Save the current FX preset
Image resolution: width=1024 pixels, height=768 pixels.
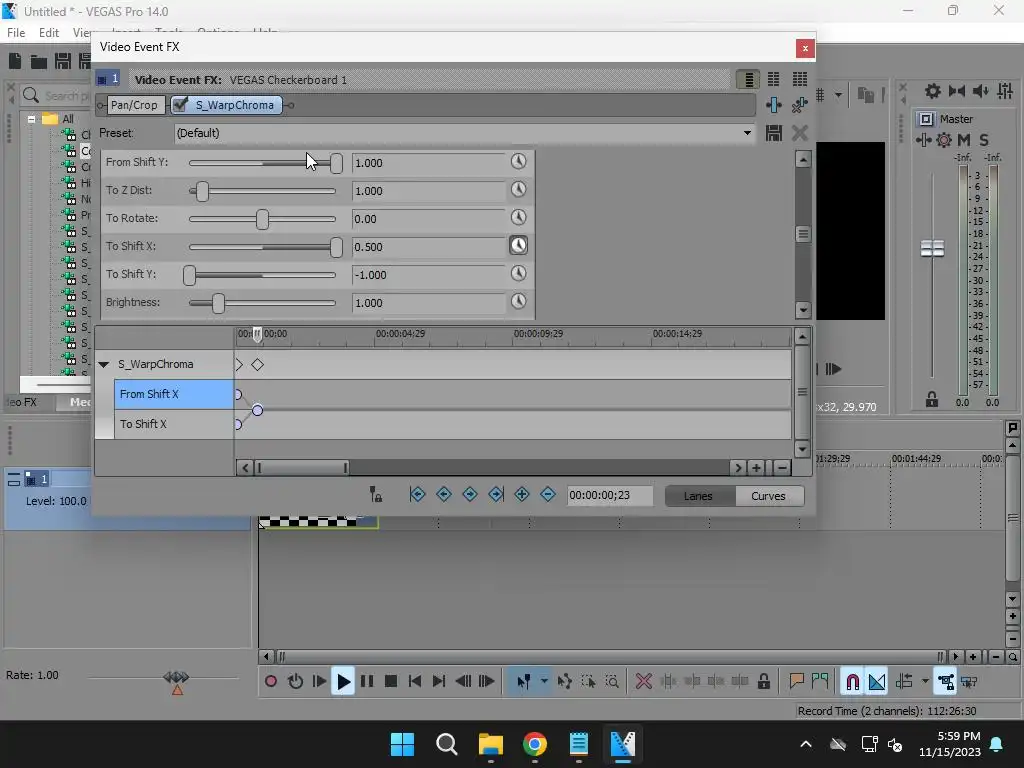coord(774,133)
